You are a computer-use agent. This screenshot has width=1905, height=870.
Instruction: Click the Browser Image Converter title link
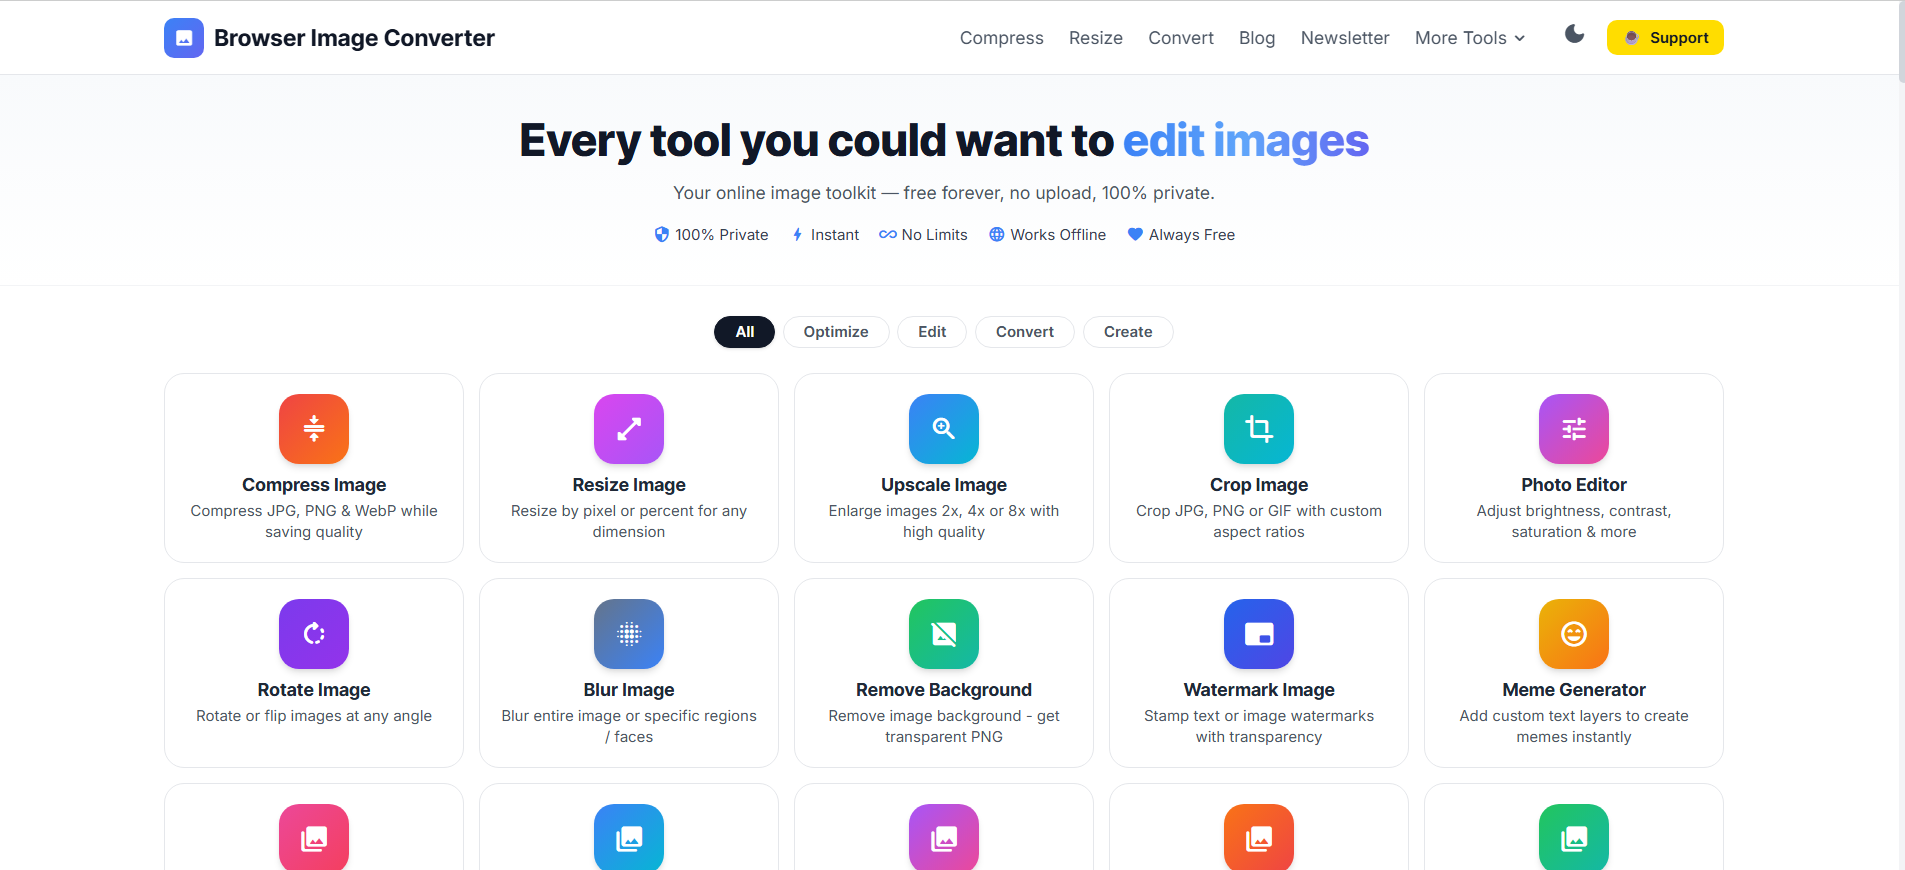[354, 38]
